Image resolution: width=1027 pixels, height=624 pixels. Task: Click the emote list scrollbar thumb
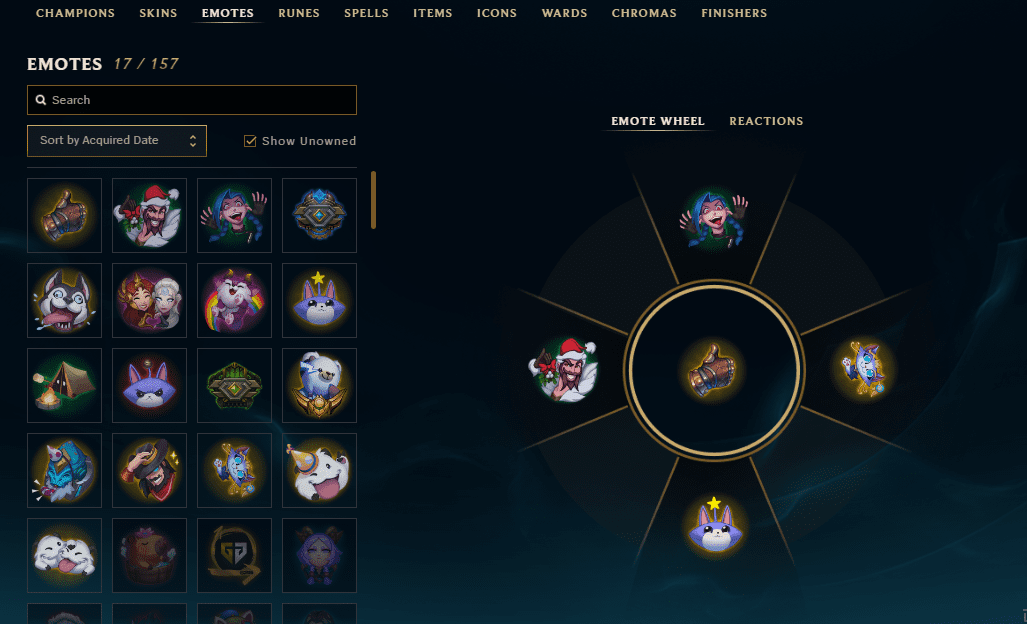coord(373,200)
